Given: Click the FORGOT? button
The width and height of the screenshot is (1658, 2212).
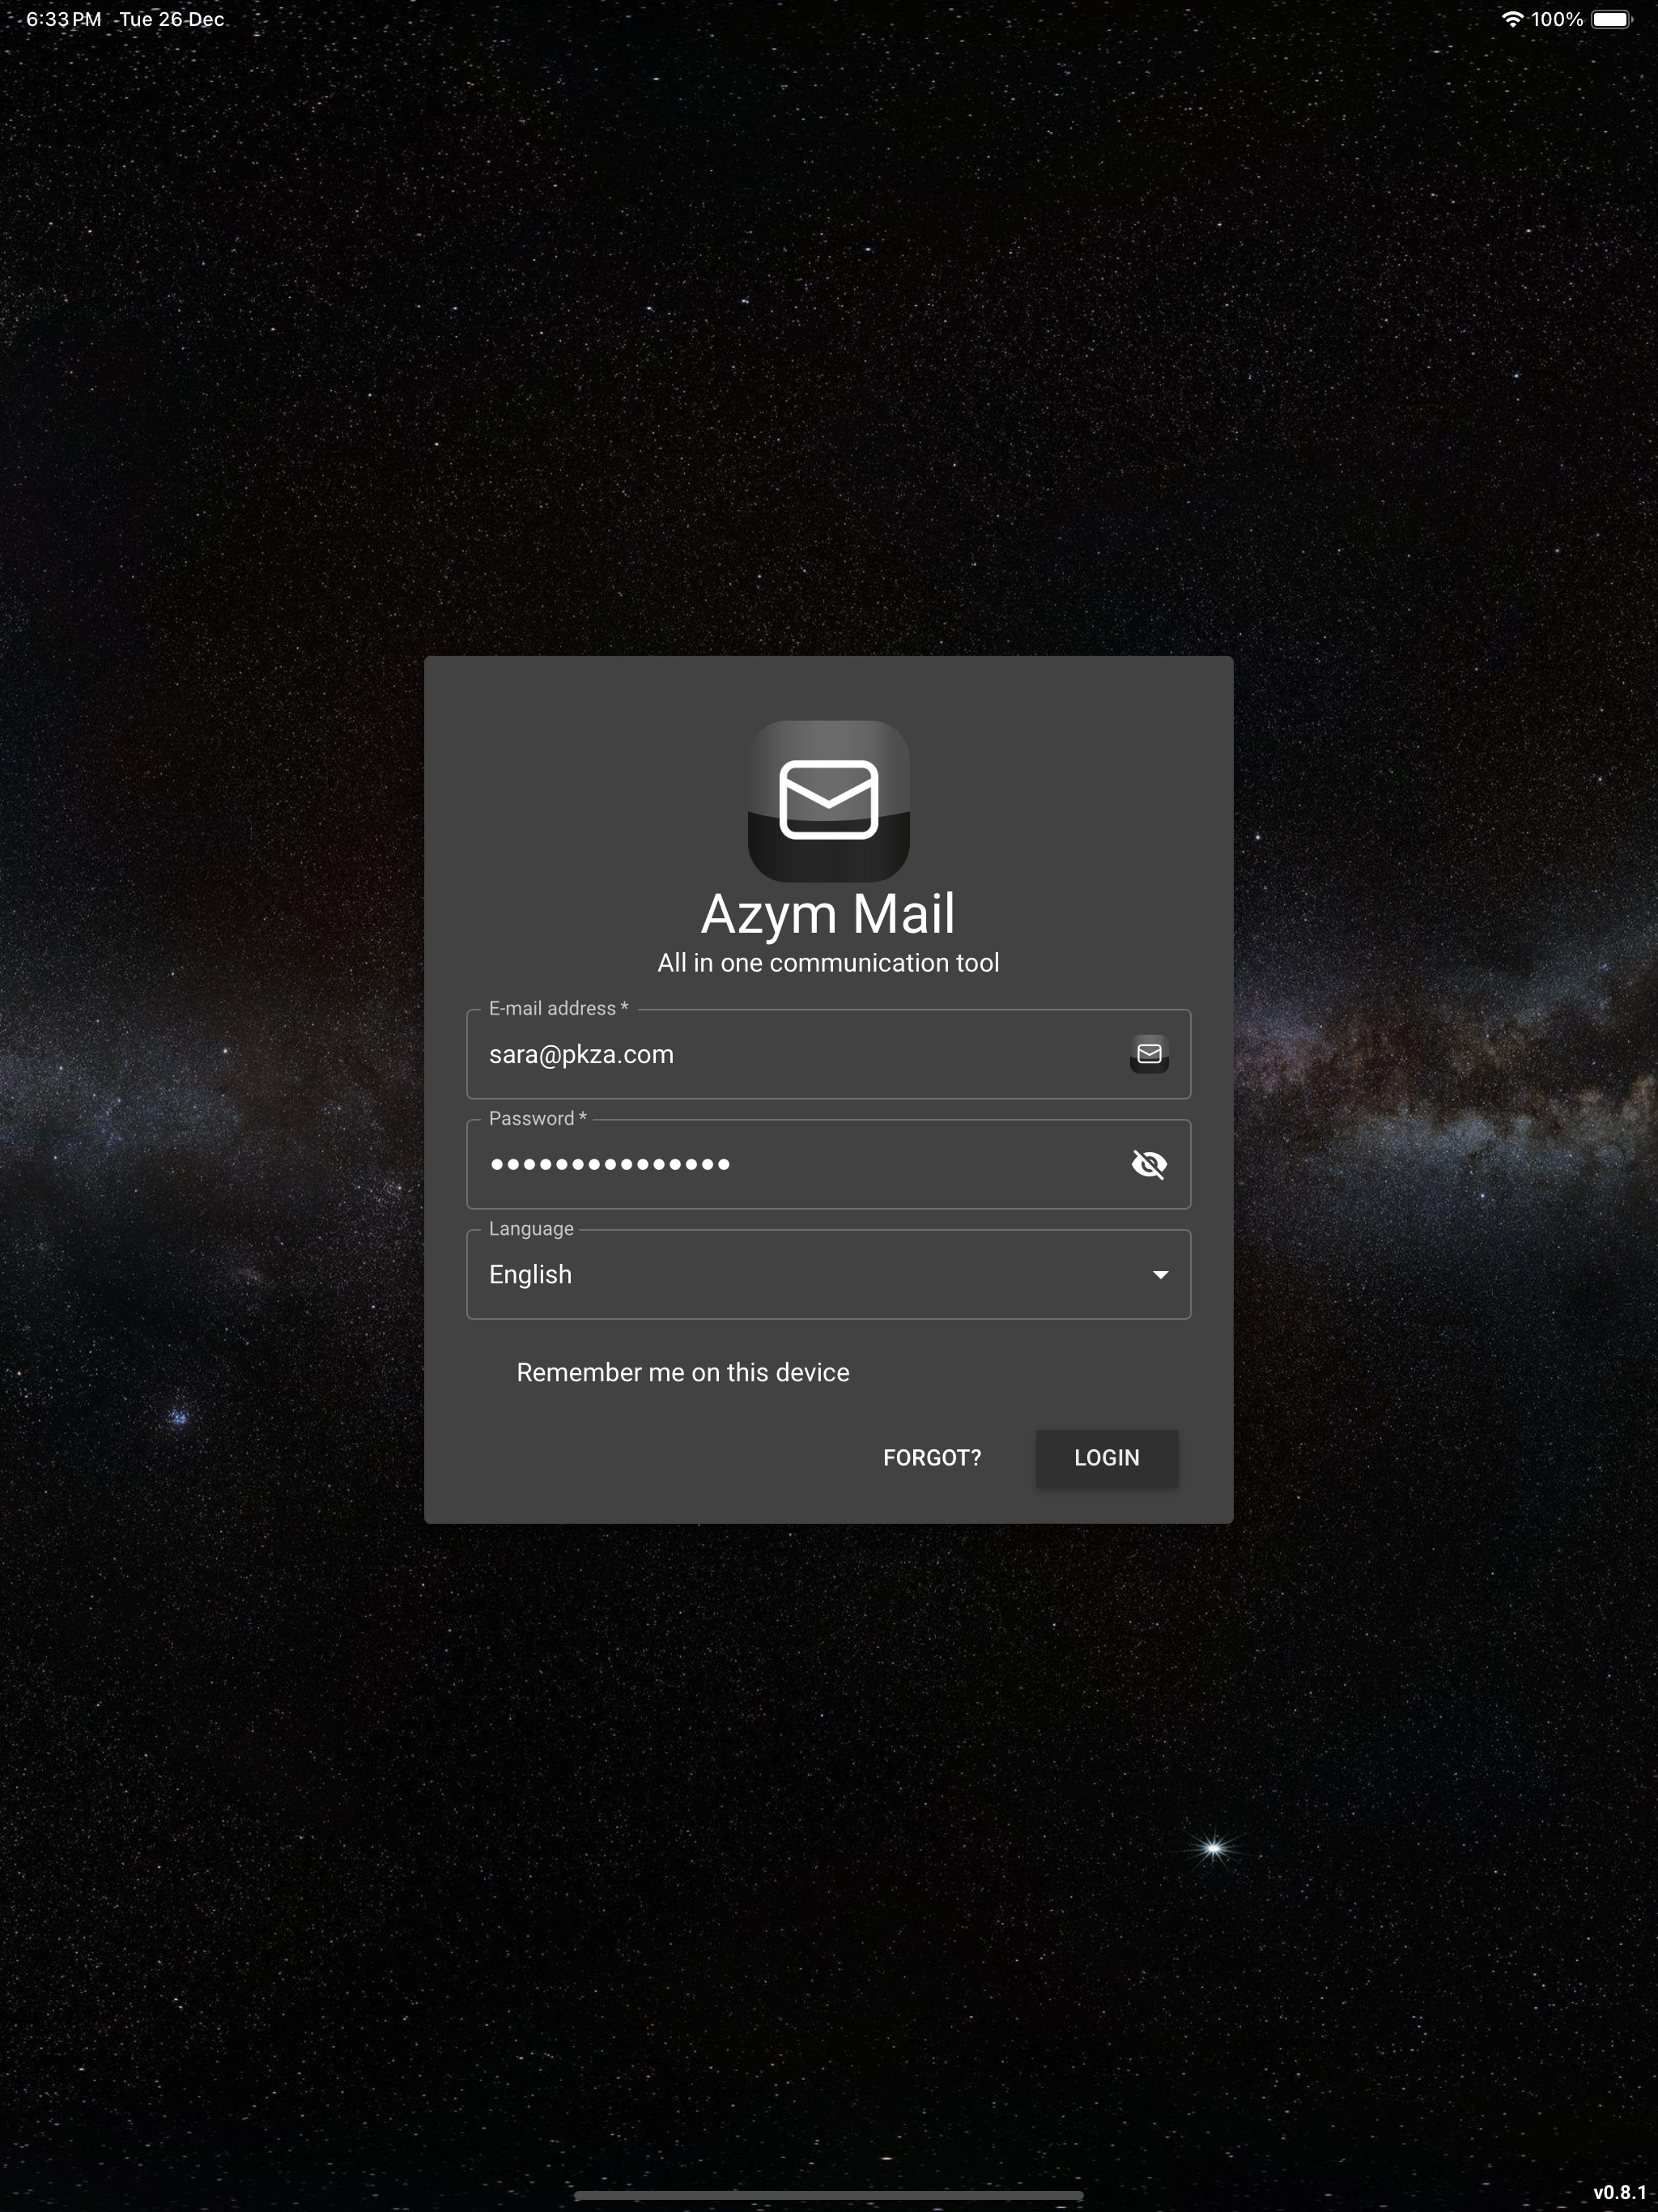Looking at the screenshot, I should pos(932,1458).
